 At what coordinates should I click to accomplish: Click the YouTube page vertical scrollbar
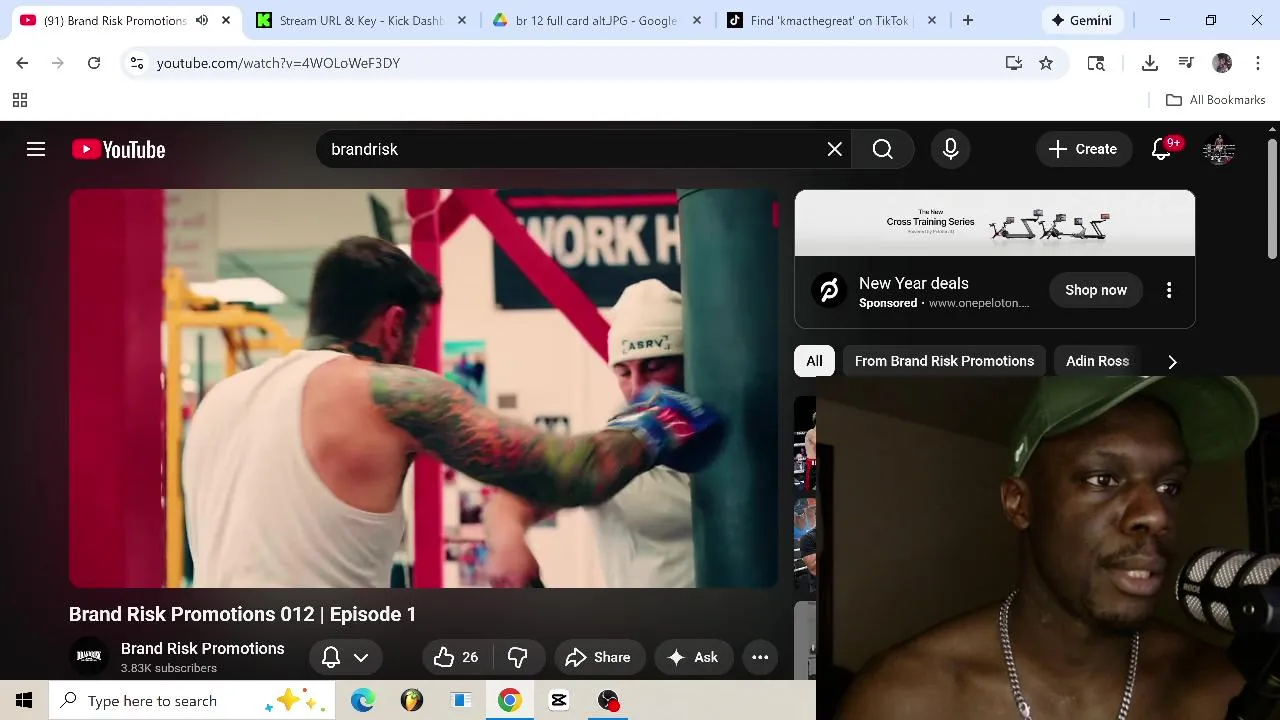coord(1272,200)
